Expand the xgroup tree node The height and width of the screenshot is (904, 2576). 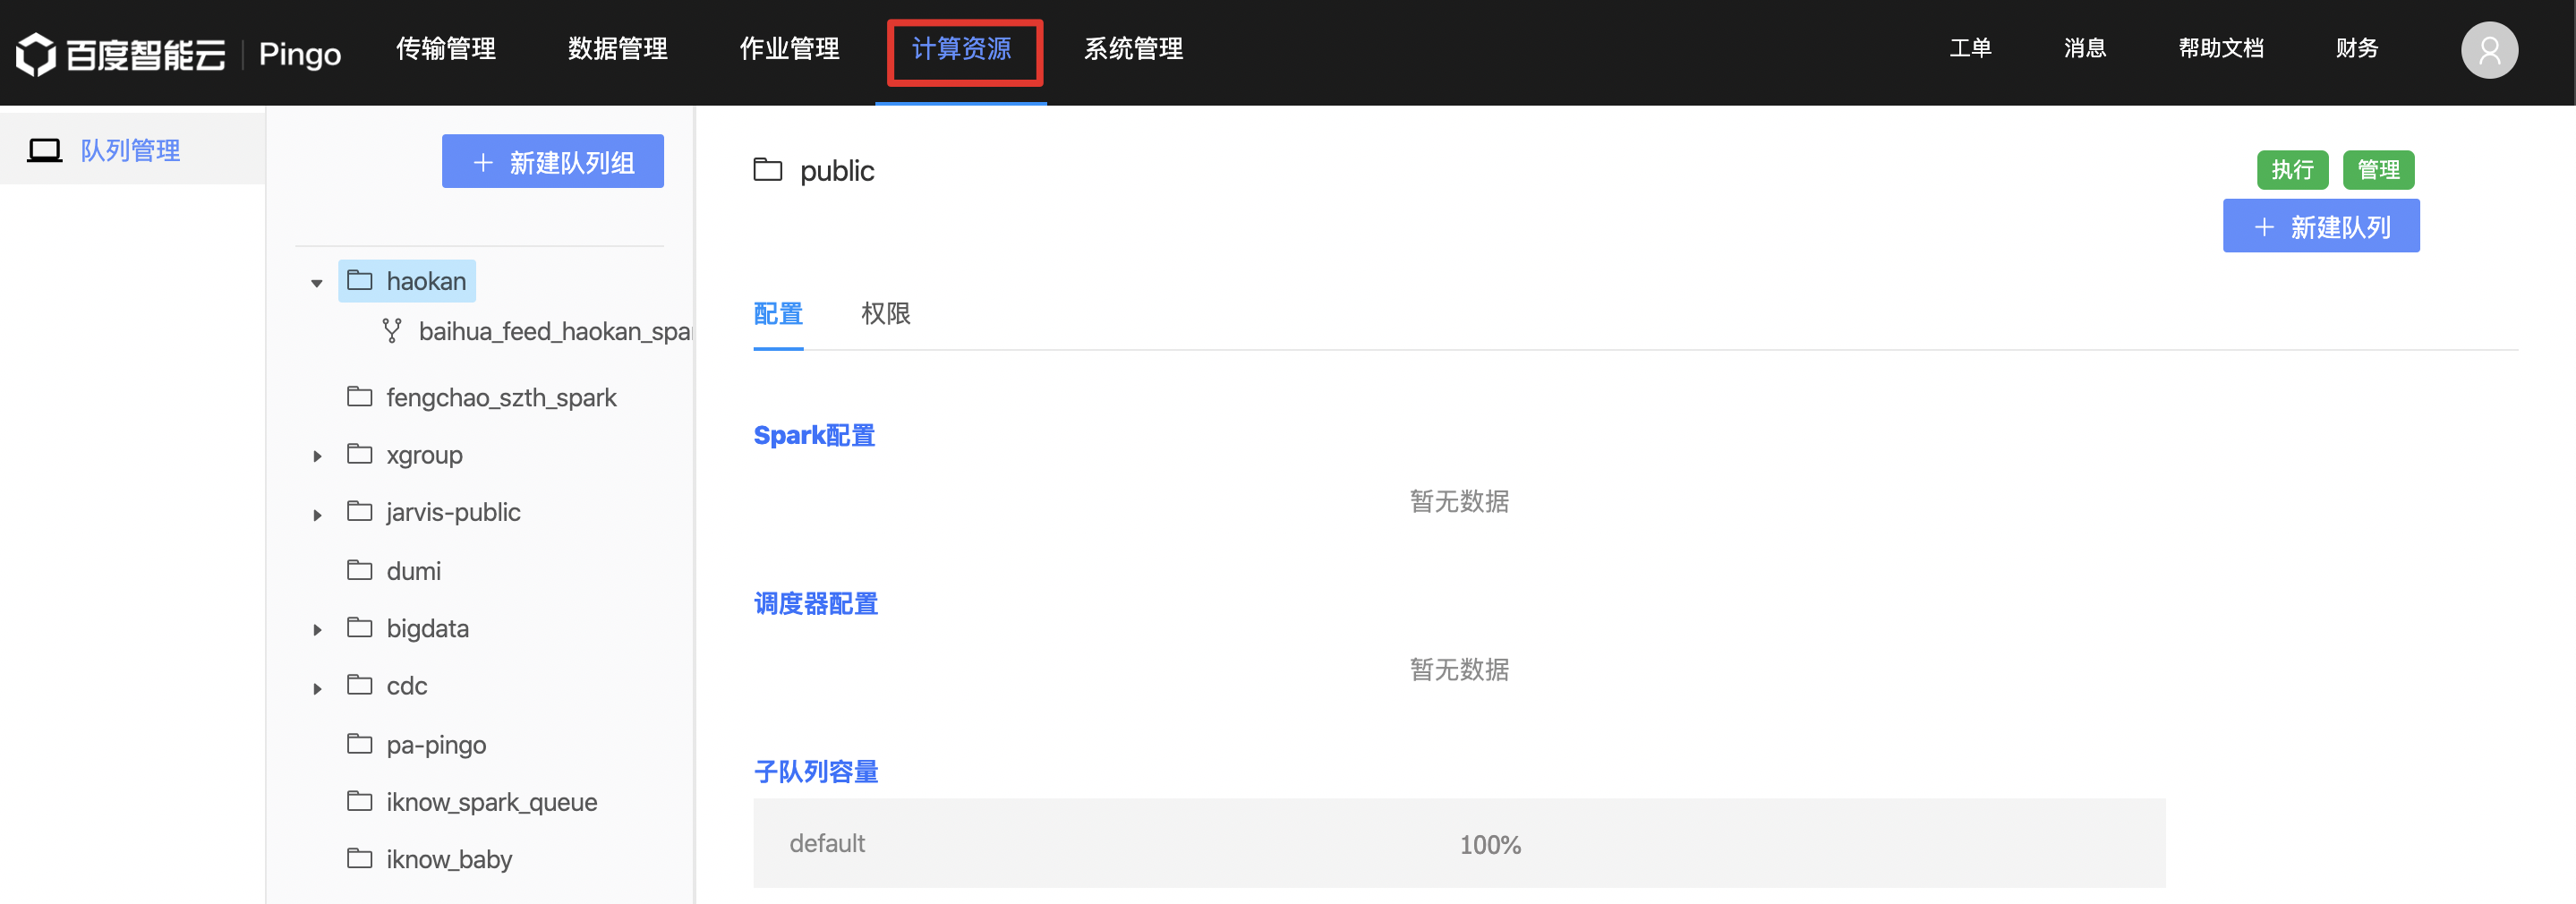click(x=317, y=456)
